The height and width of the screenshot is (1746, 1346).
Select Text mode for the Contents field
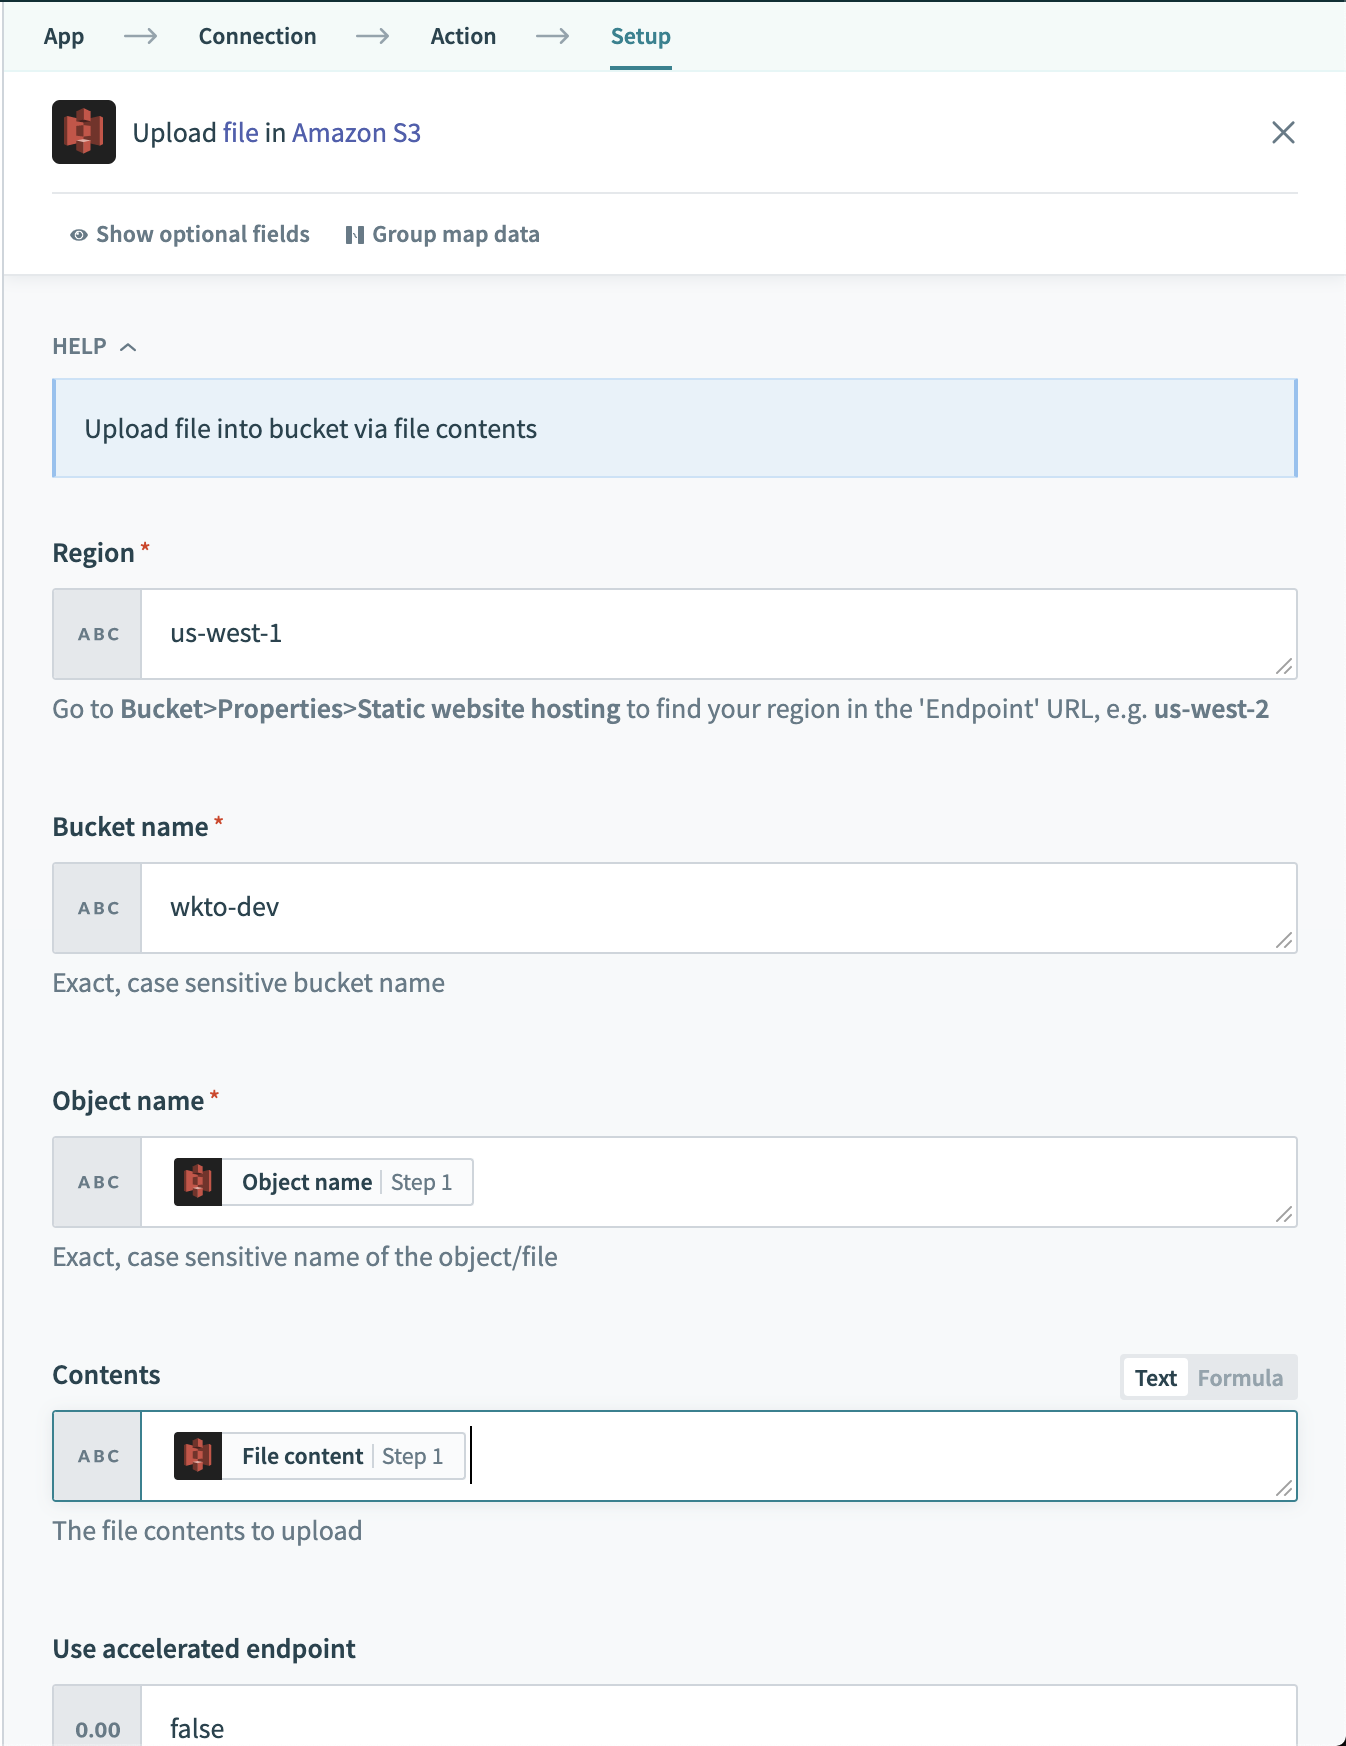1155,1377
